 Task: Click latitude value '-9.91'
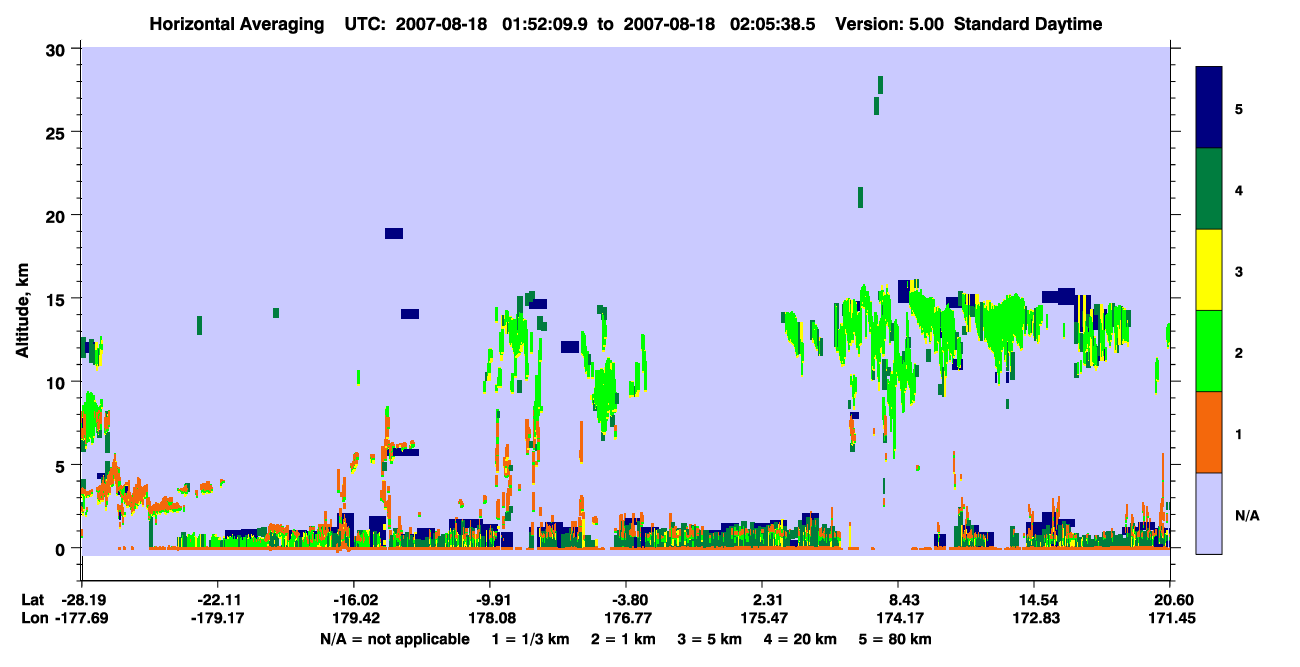click(489, 600)
